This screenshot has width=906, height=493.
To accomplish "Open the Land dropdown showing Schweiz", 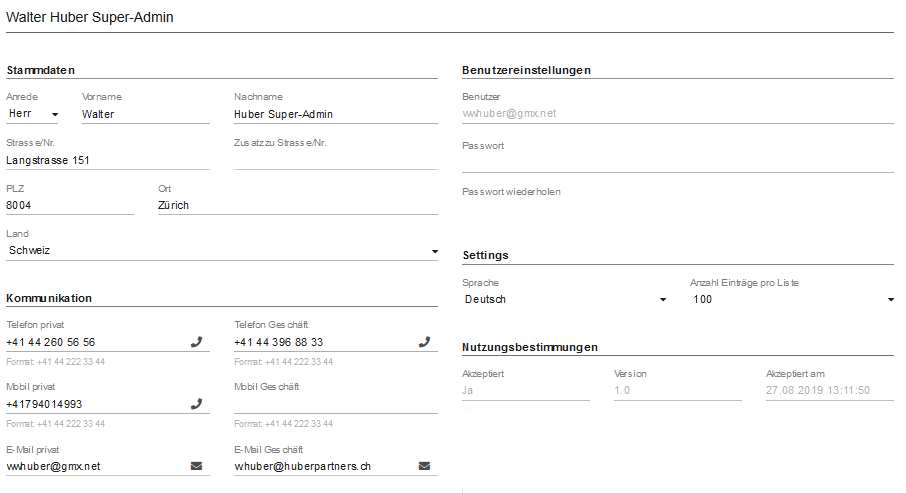I will tap(222, 250).
